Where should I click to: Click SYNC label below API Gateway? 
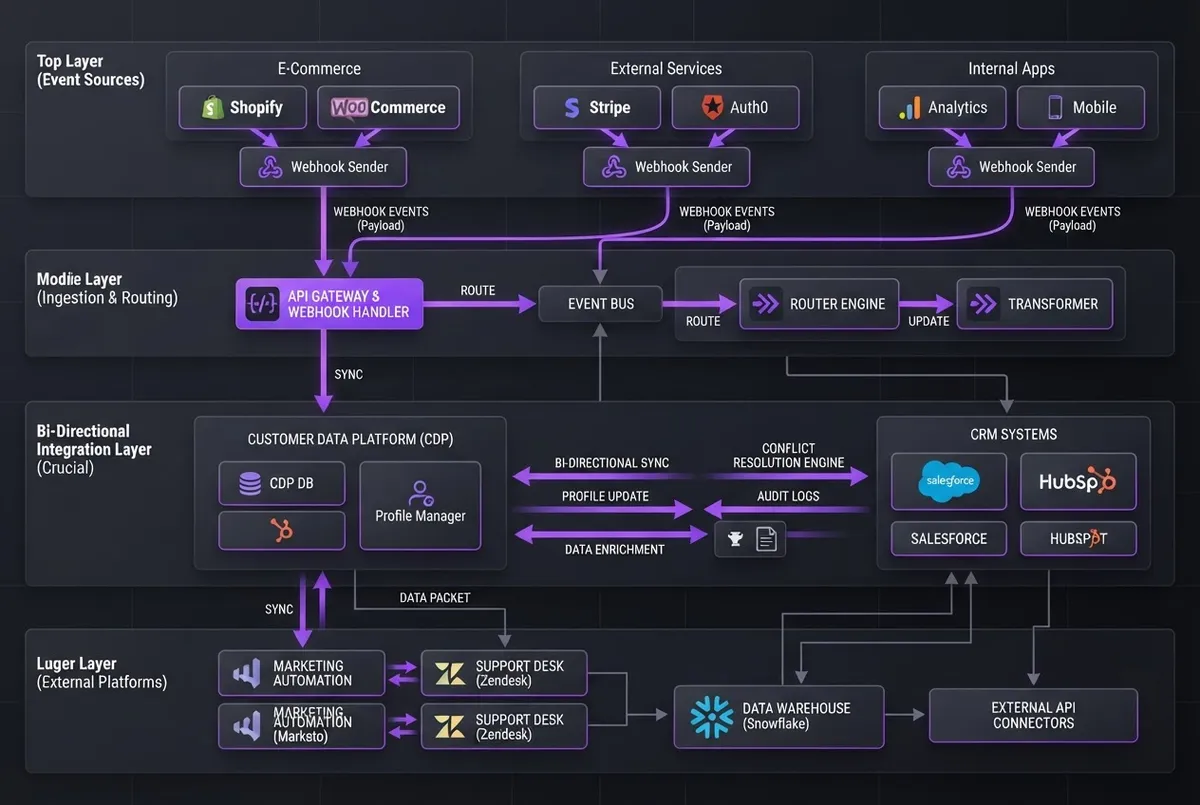point(349,374)
